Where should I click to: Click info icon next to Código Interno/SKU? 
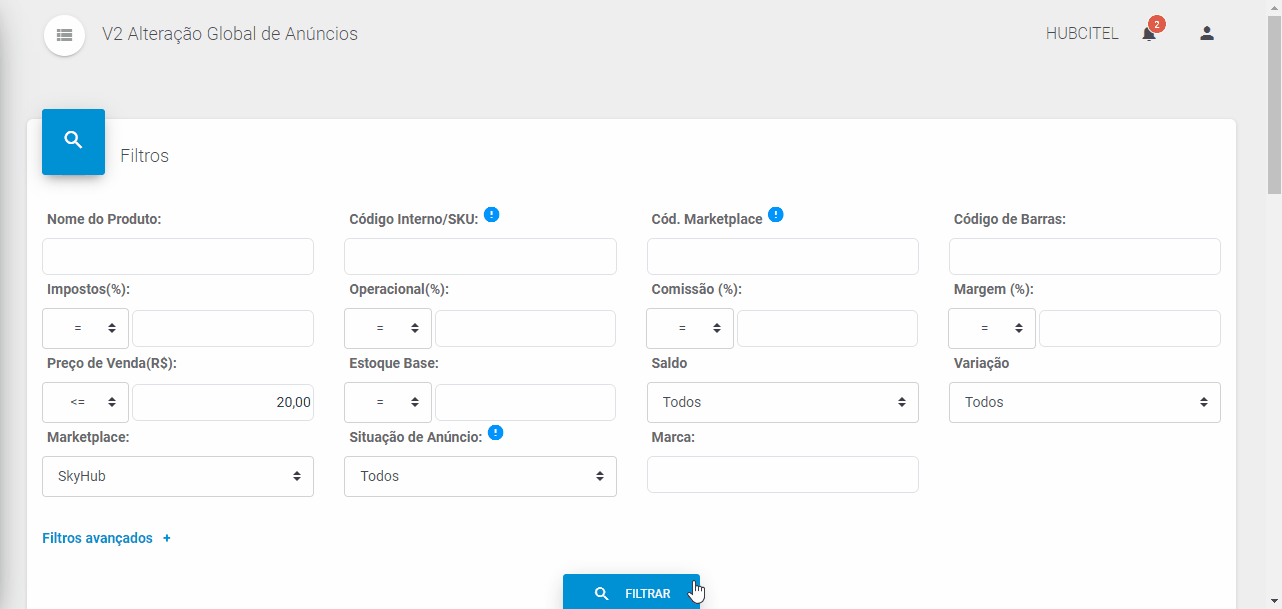pyautogui.click(x=492, y=215)
